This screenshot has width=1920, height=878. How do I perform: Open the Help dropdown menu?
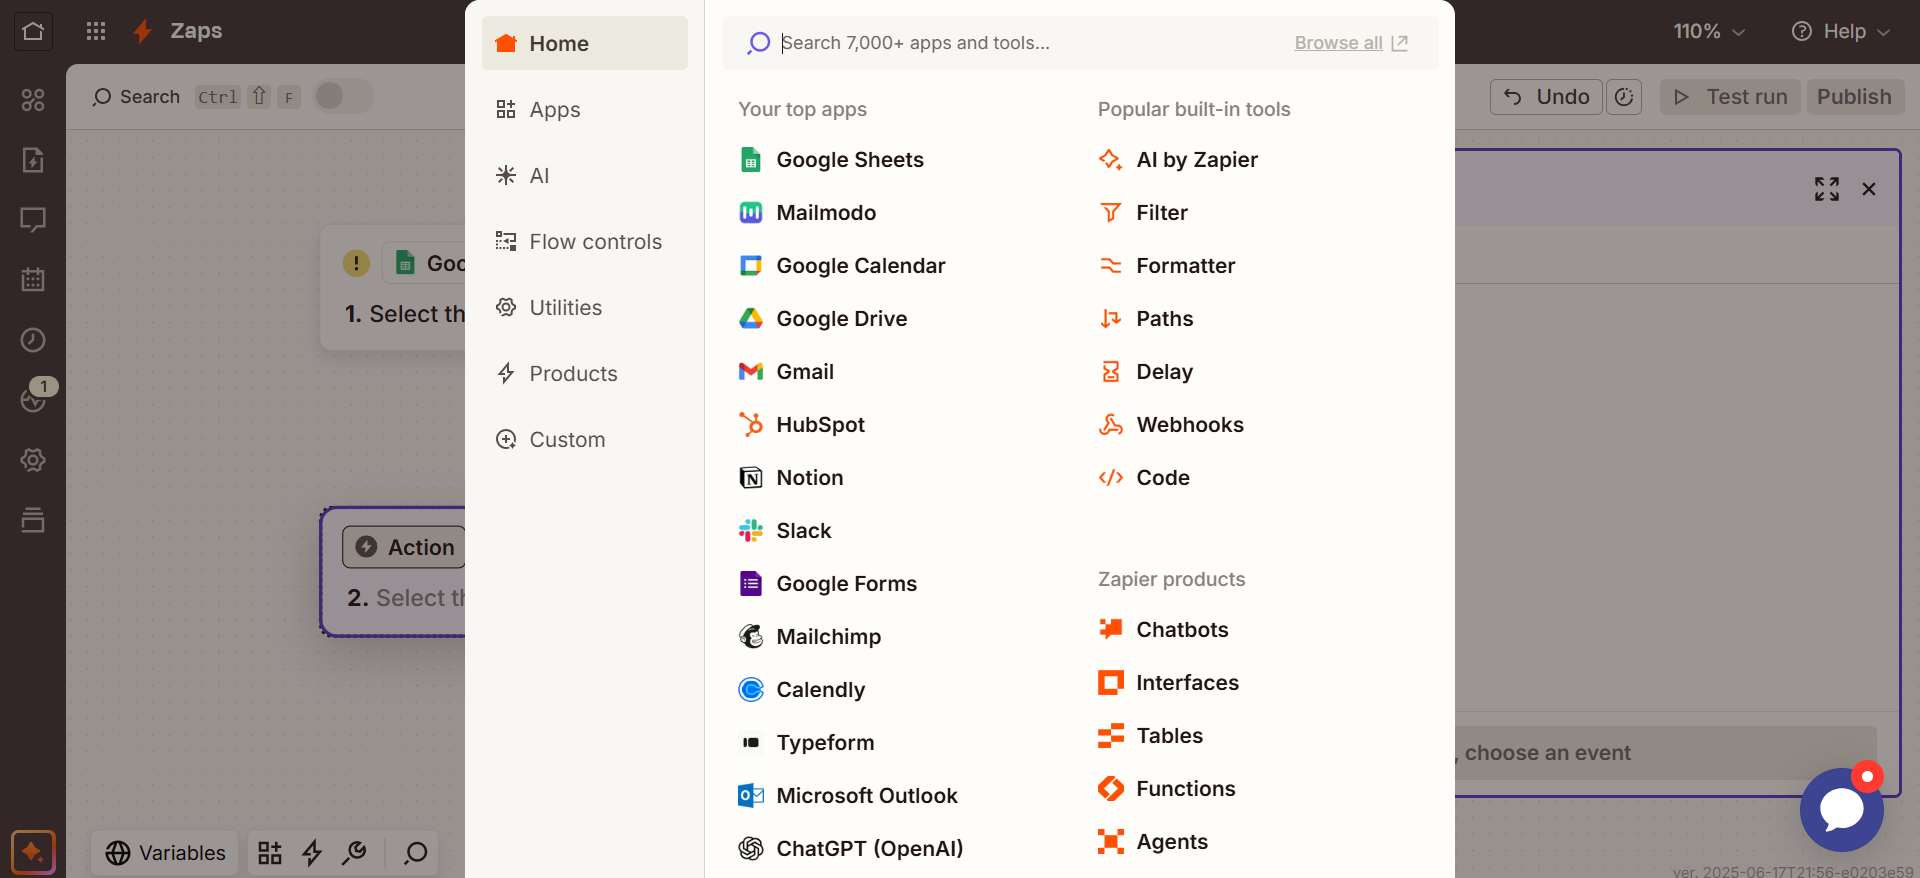pyautogui.click(x=1841, y=31)
